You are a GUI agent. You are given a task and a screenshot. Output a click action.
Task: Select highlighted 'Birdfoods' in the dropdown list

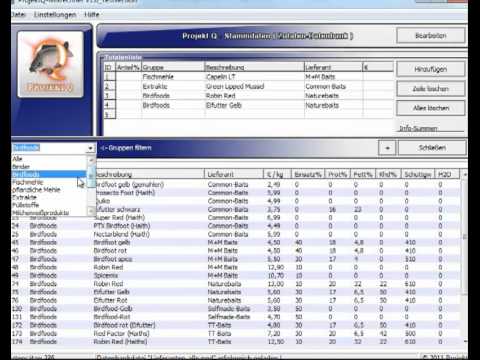tap(49, 174)
